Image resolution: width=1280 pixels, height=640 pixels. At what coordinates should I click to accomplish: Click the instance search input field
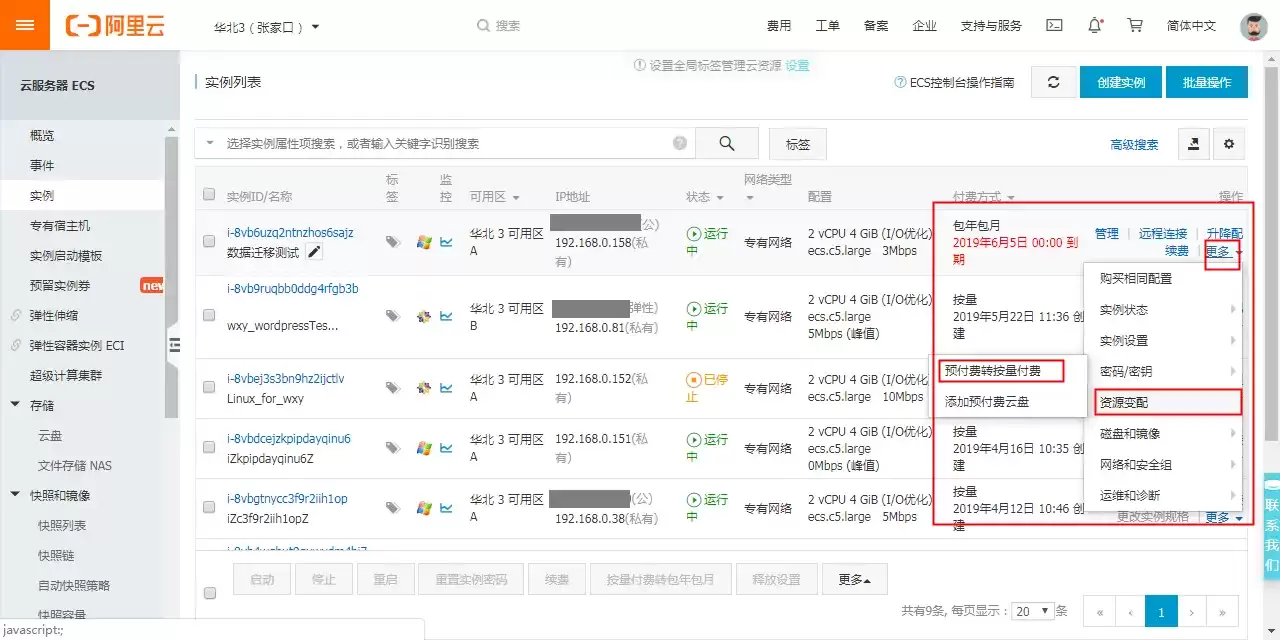click(445, 143)
